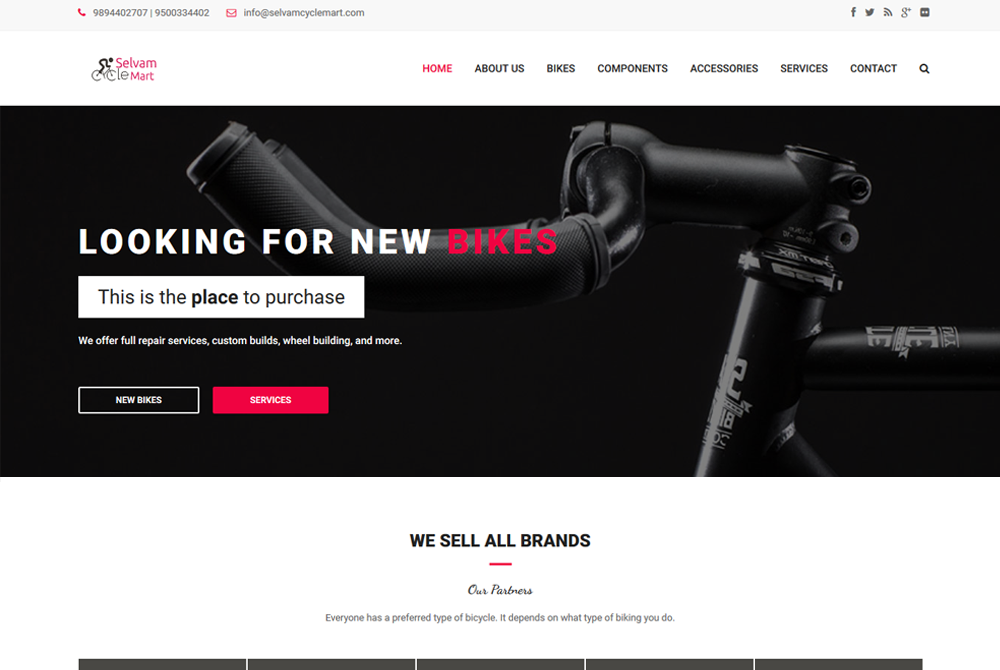Open the Flickr icon in top bar
The height and width of the screenshot is (670, 1000).
pyautogui.click(x=925, y=12)
